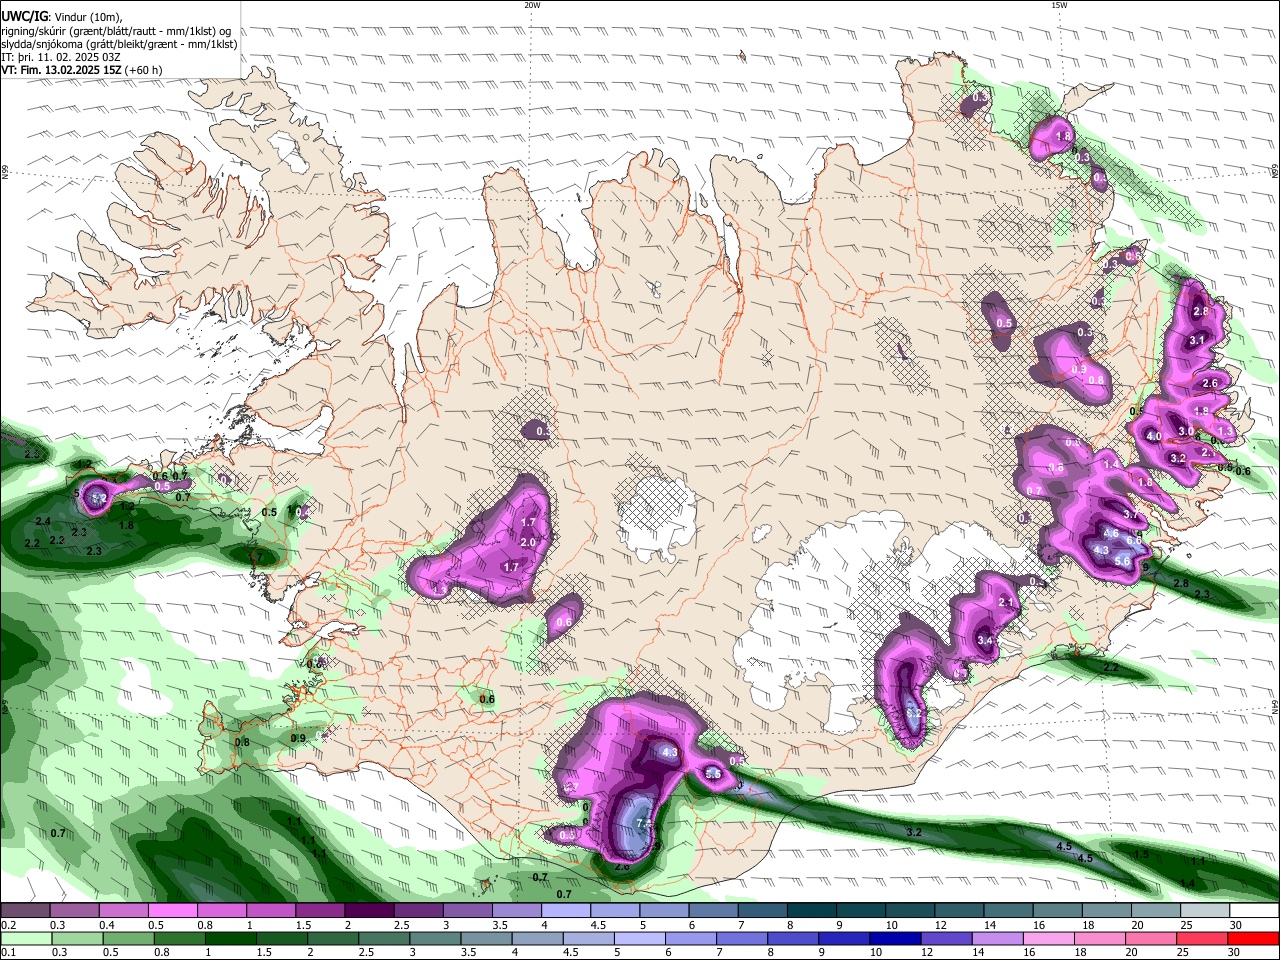Click the dark plum 2 mm snow swatch
Viewport: 1280px width, 960px height.
(368, 910)
